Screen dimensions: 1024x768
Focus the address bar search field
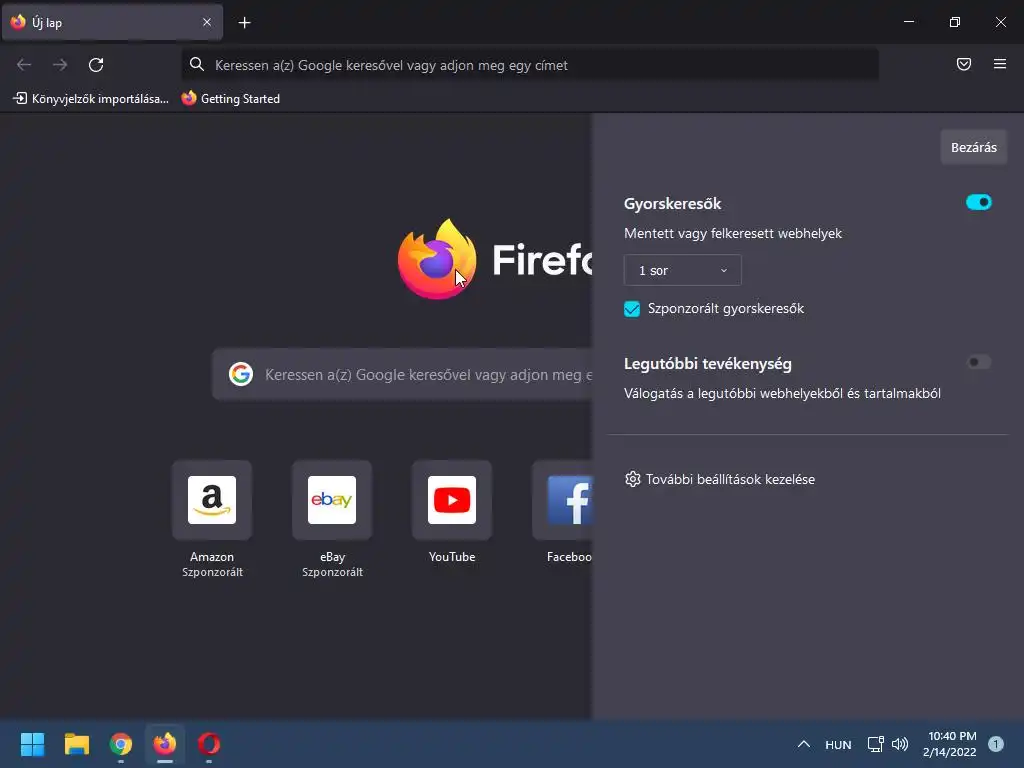pos(530,65)
